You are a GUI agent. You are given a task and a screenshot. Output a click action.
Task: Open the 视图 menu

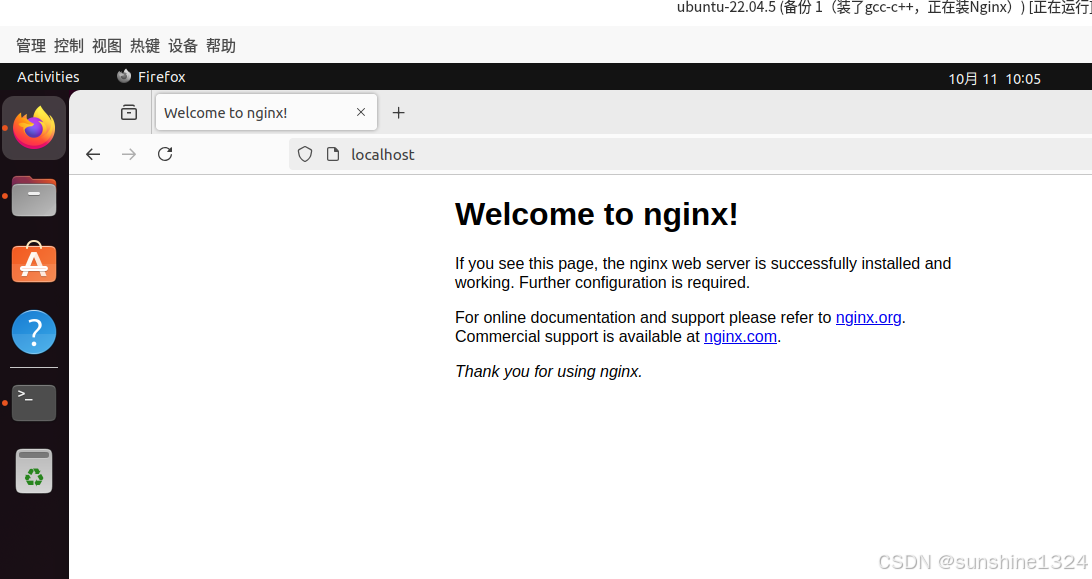[x=107, y=46]
